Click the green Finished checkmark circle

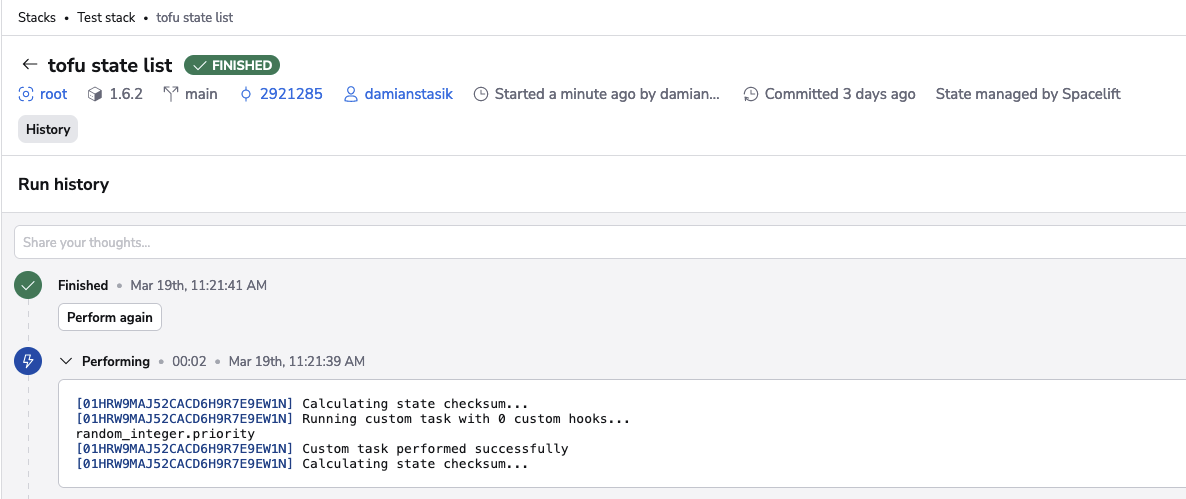[28, 286]
